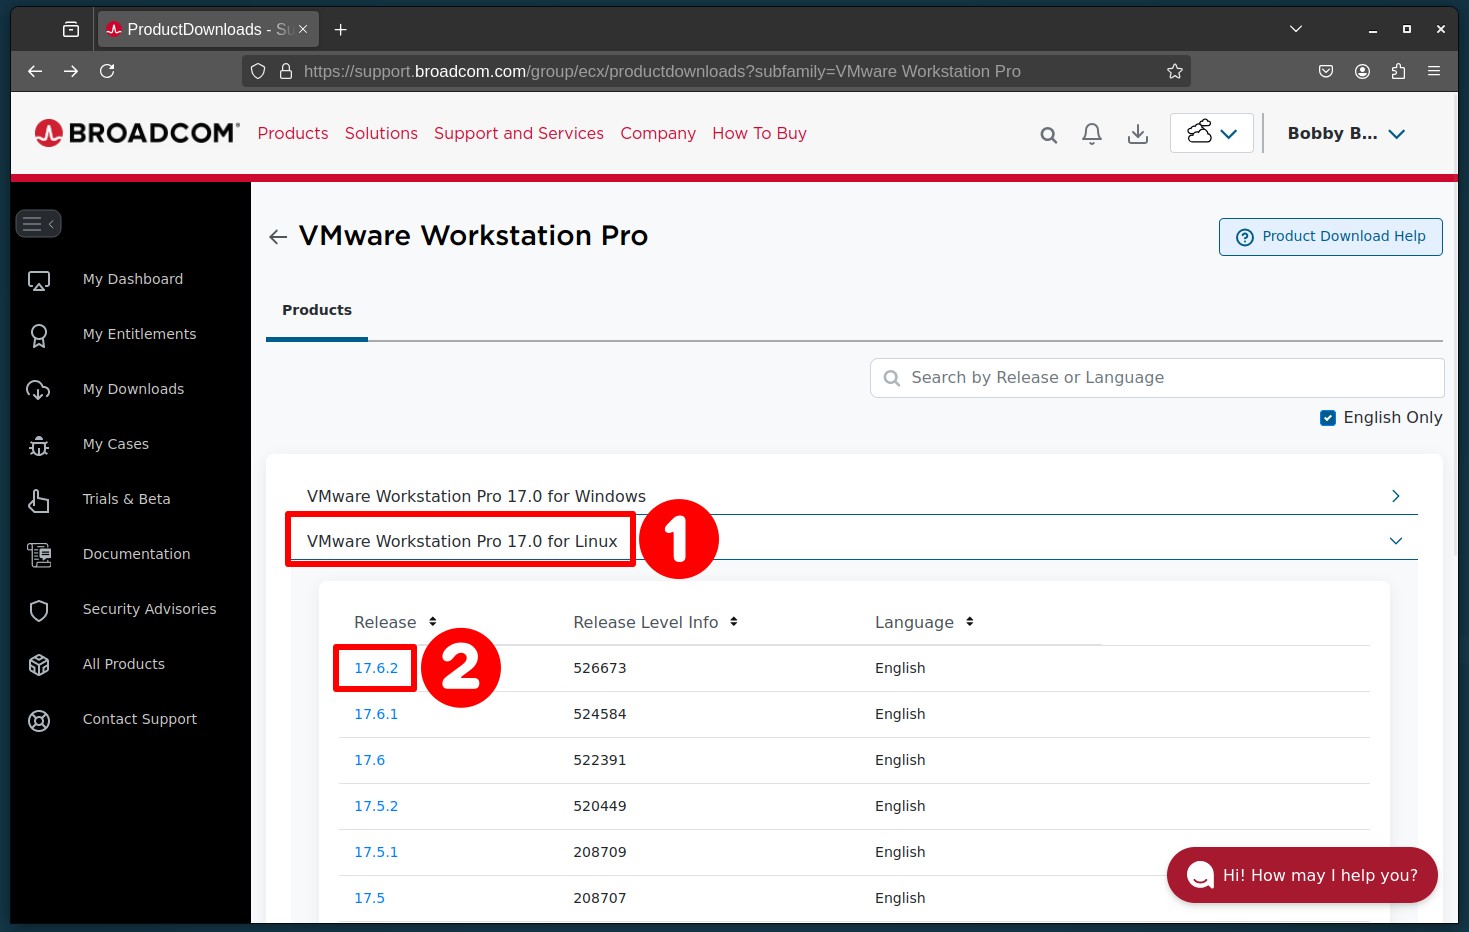Click build number 522391

pyautogui.click(x=600, y=760)
